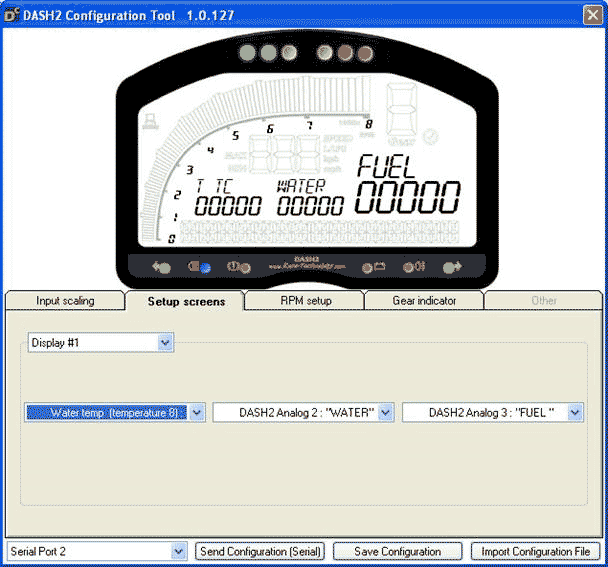
Task: Click the right turn indicator warning light
Action: click(449, 267)
